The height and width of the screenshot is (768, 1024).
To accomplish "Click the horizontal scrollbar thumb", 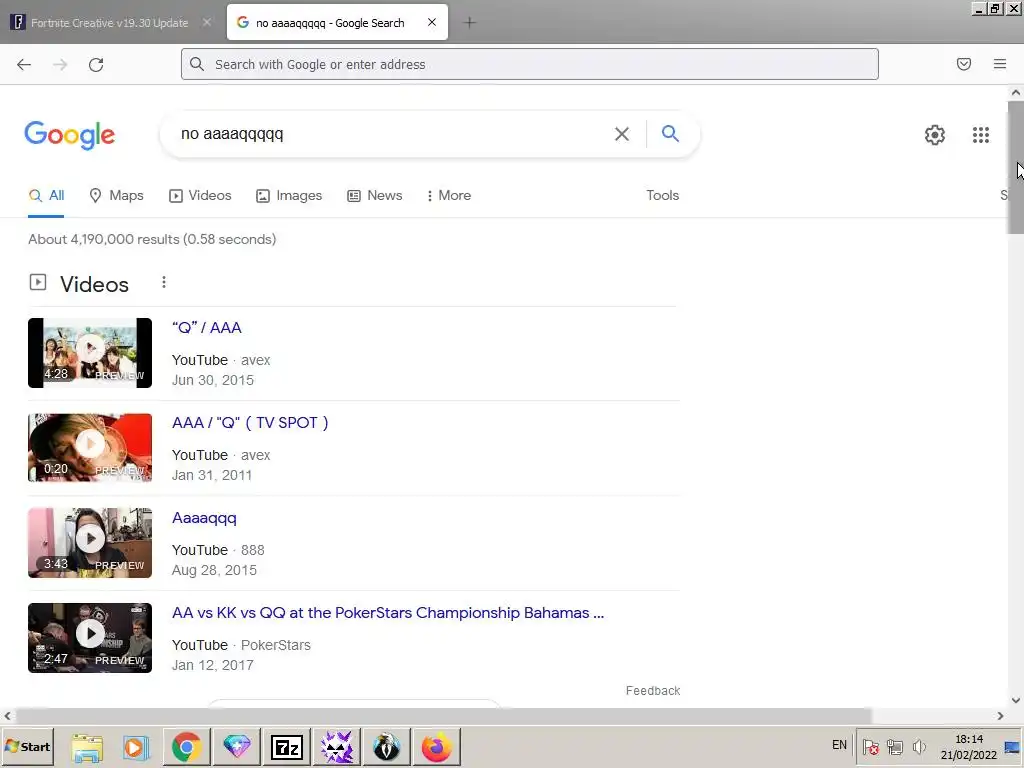I will click(443, 716).
